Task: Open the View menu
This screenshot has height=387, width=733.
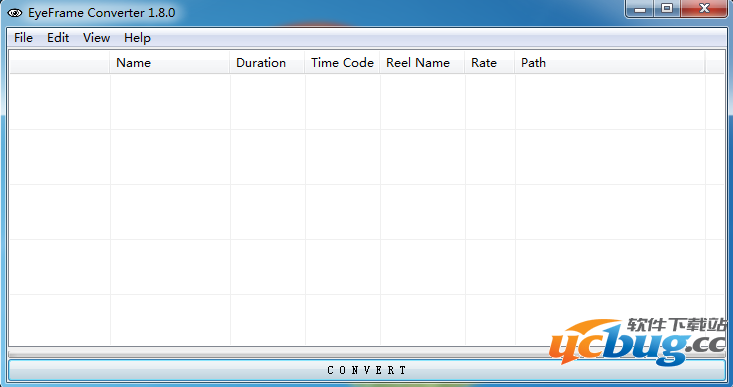Action: click(96, 38)
